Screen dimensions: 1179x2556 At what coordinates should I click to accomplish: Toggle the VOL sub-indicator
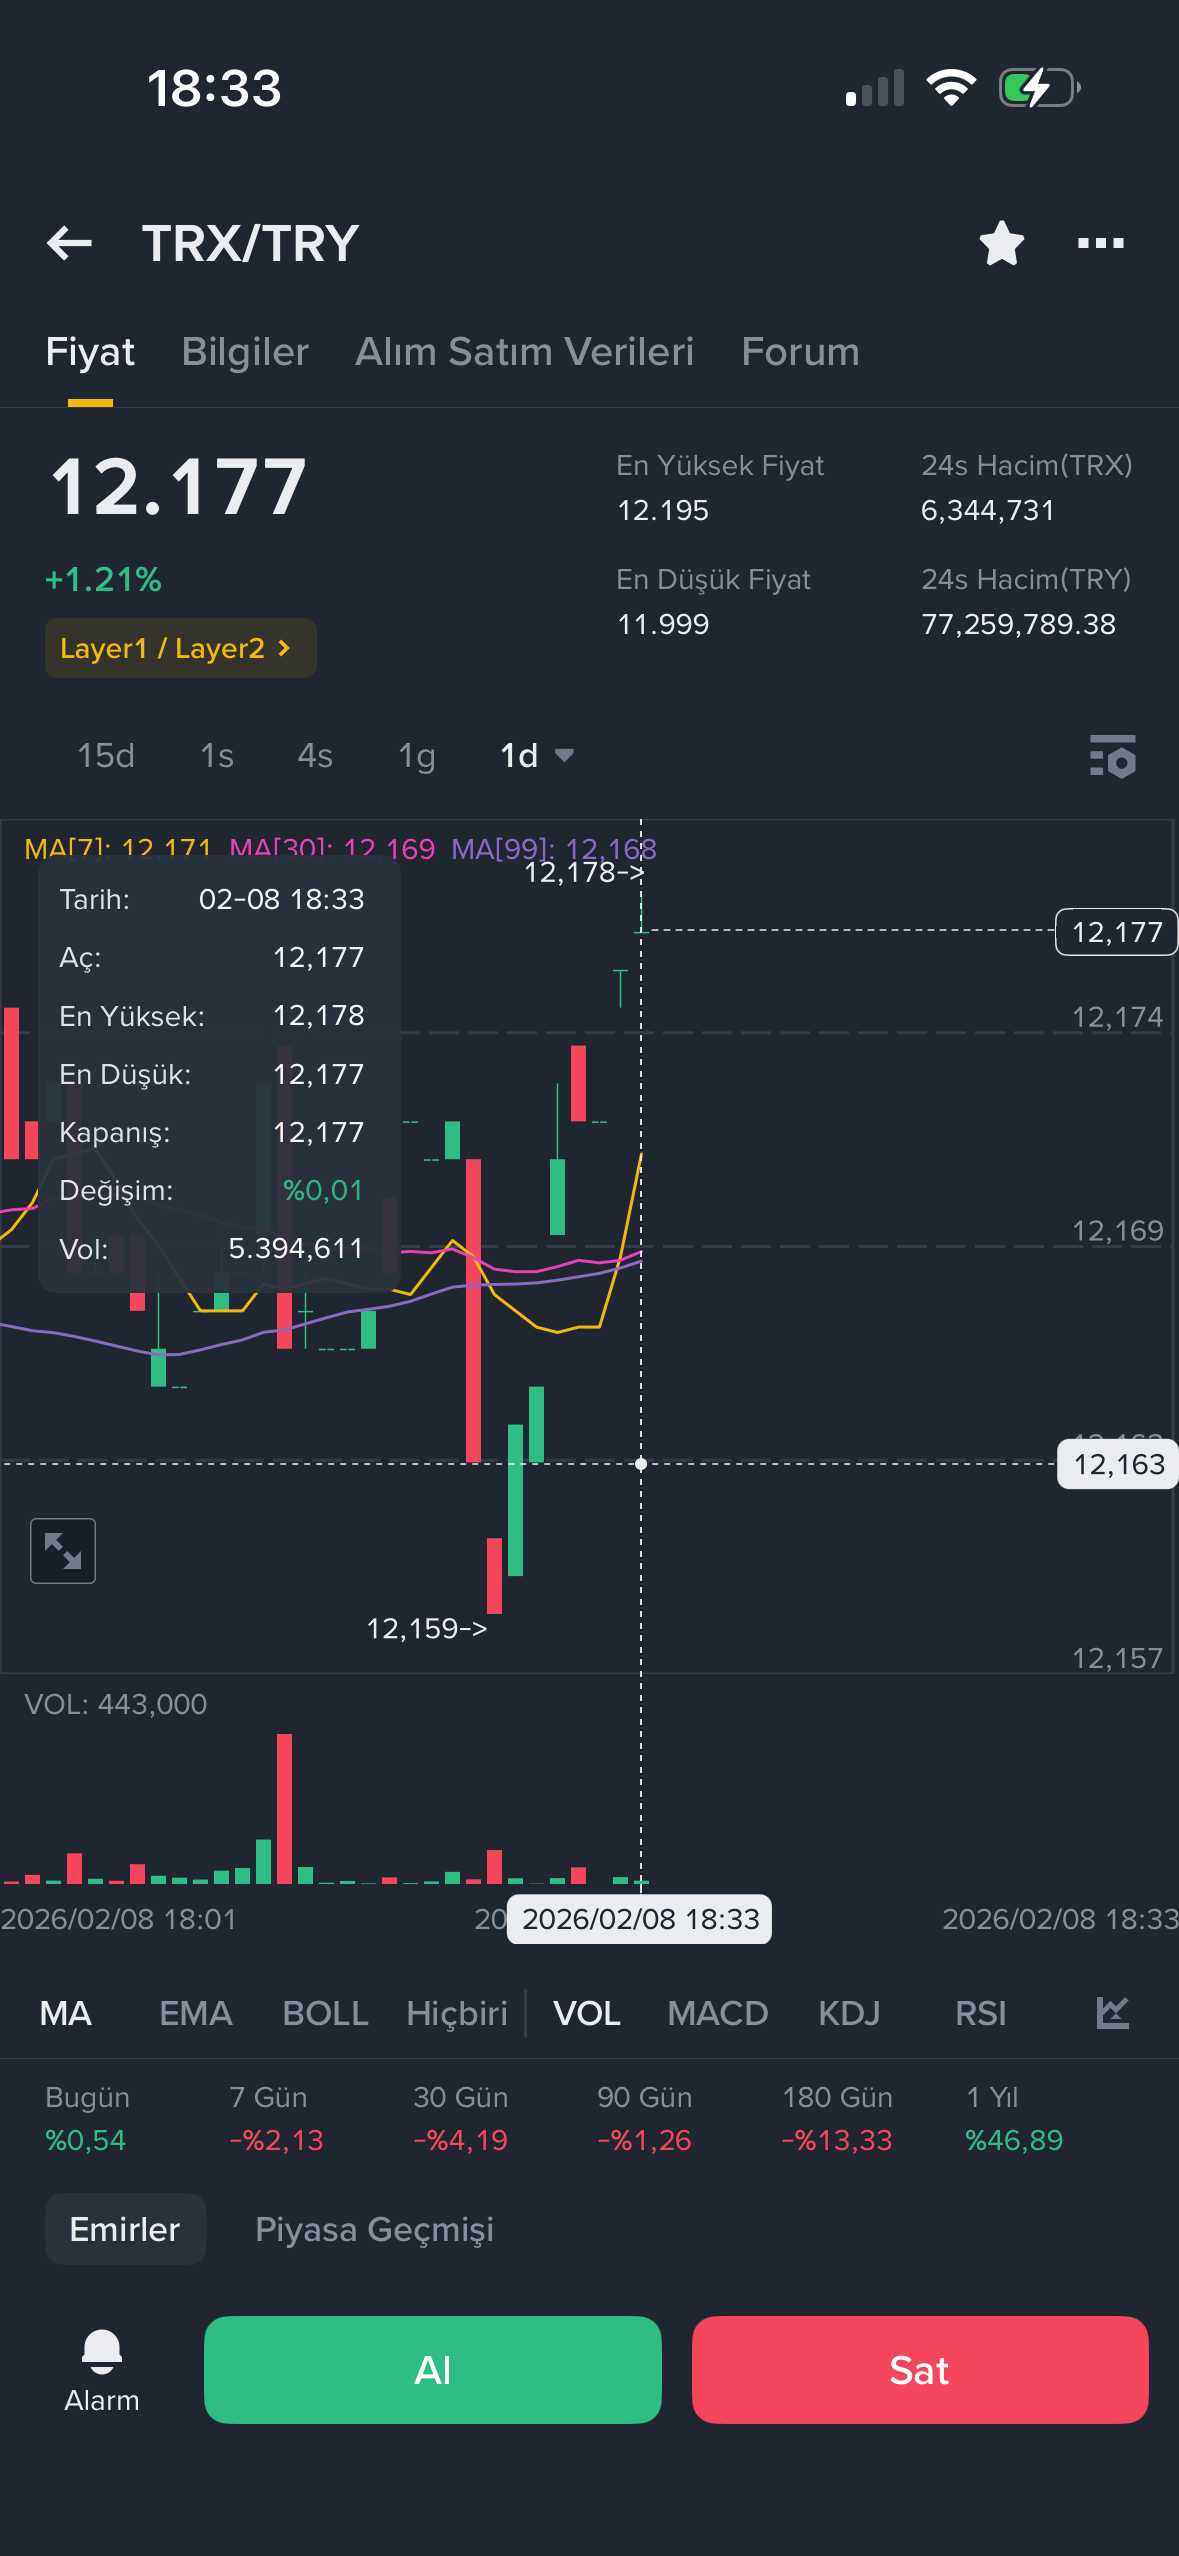click(587, 2013)
